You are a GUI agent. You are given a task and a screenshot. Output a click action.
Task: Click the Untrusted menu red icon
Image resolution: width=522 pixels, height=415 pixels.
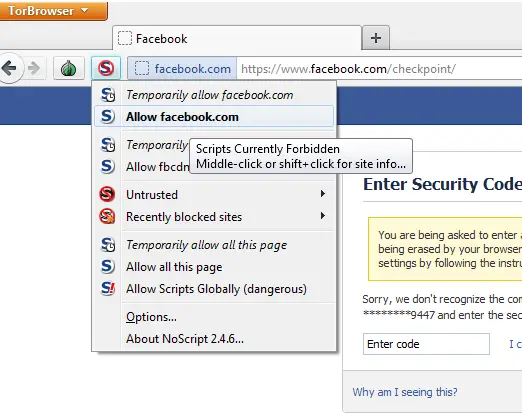click(107, 194)
